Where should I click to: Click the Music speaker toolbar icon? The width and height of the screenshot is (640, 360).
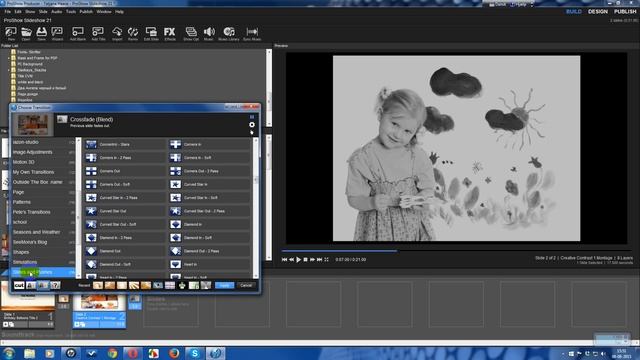tap(209, 33)
